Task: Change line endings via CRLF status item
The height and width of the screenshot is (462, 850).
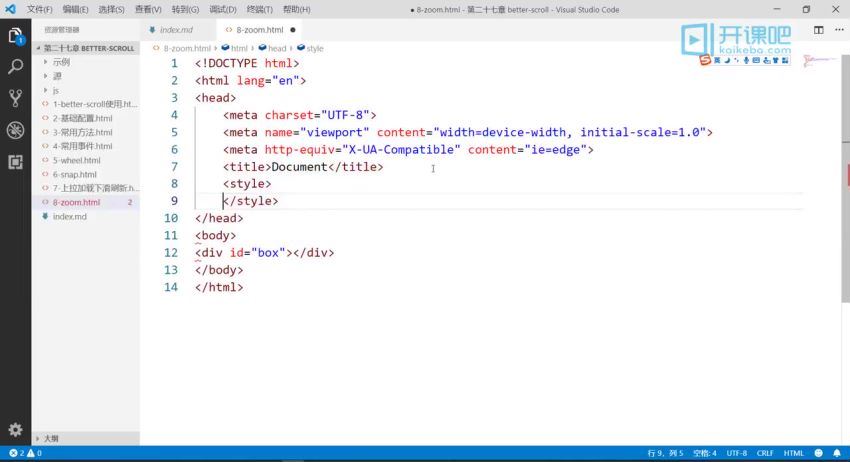Action: (765, 453)
